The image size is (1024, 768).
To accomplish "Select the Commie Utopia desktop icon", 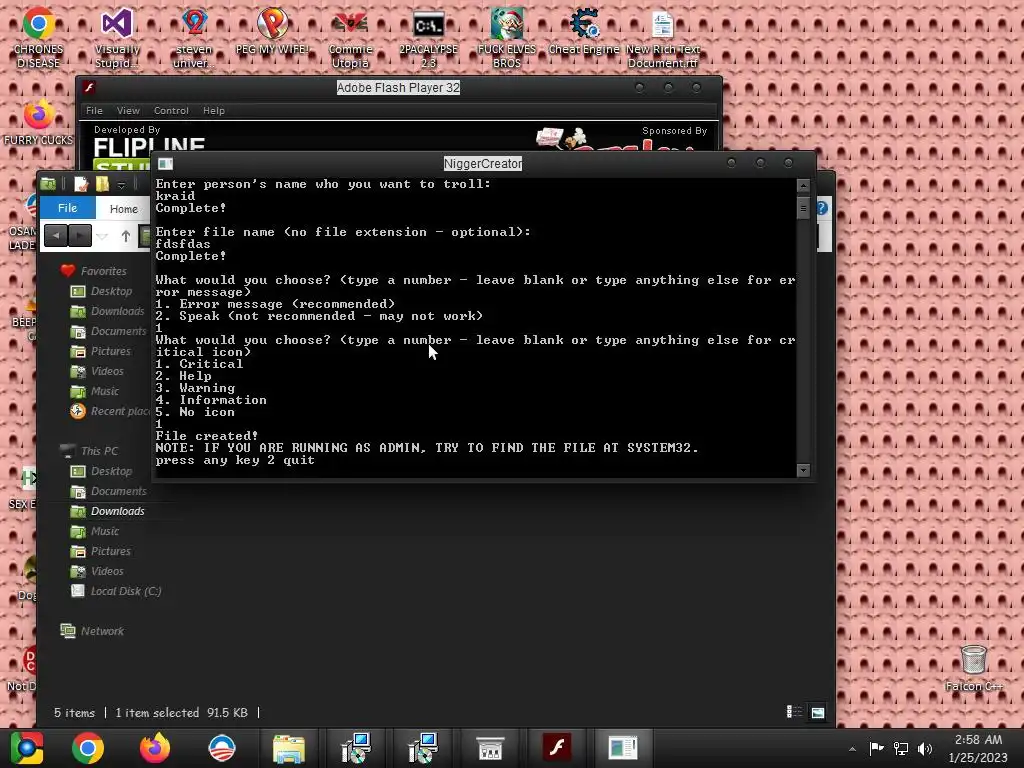I will (350, 37).
